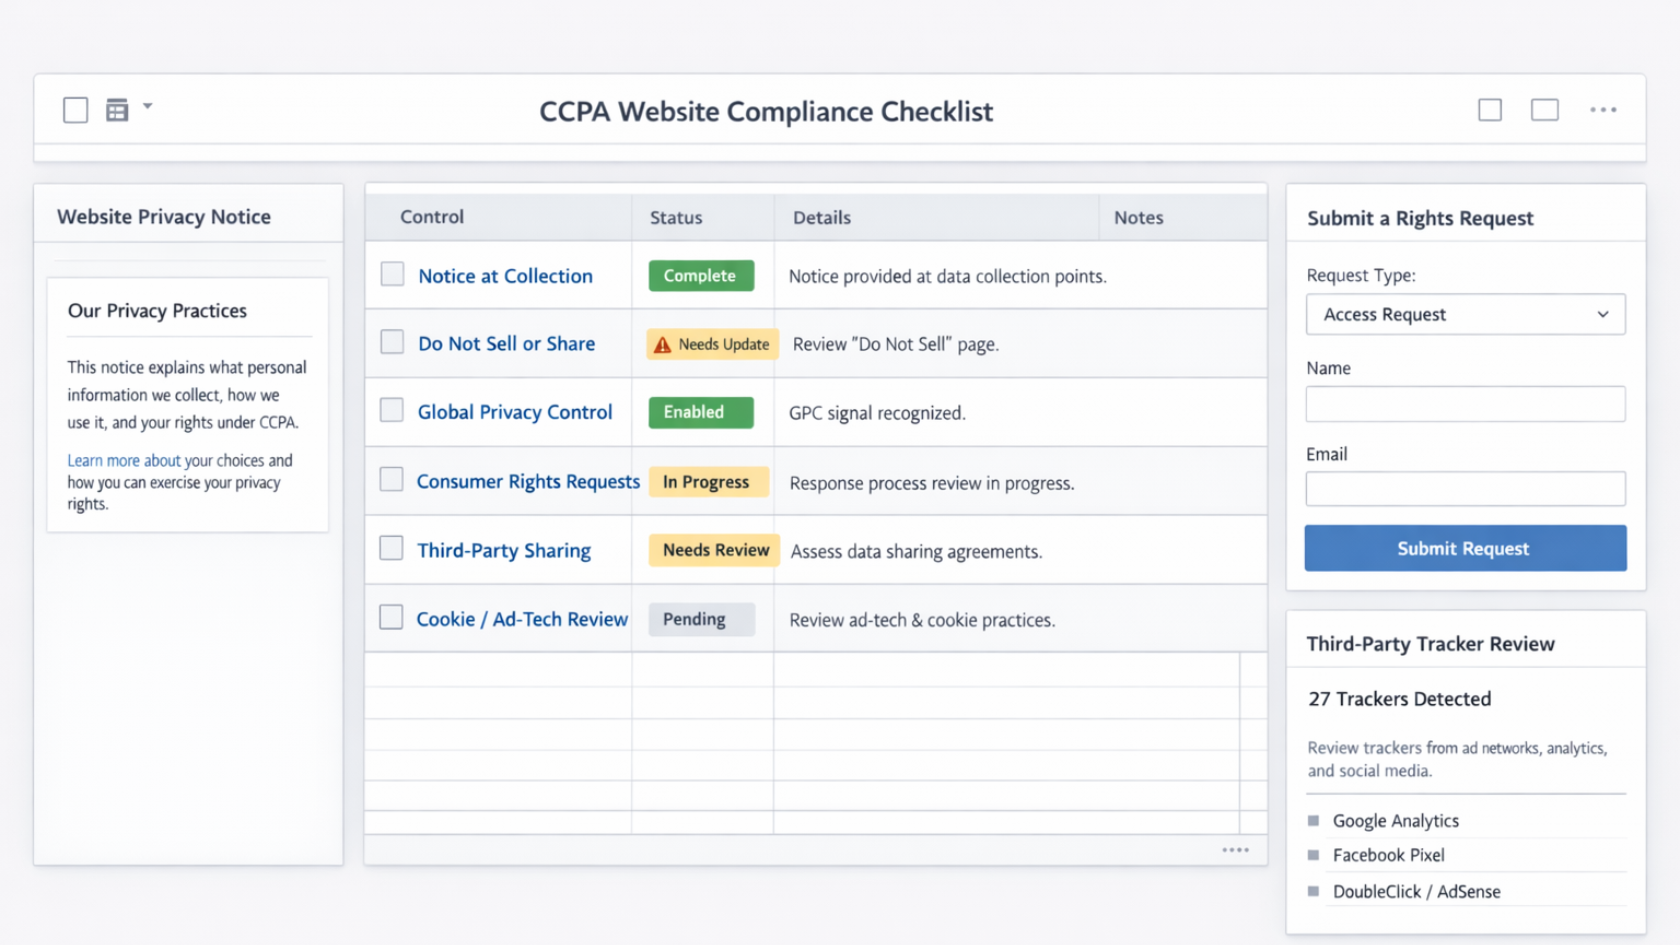Check the Do Not Sell or Share checkbox
The width and height of the screenshot is (1680, 945).
pyautogui.click(x=391, y=341)
